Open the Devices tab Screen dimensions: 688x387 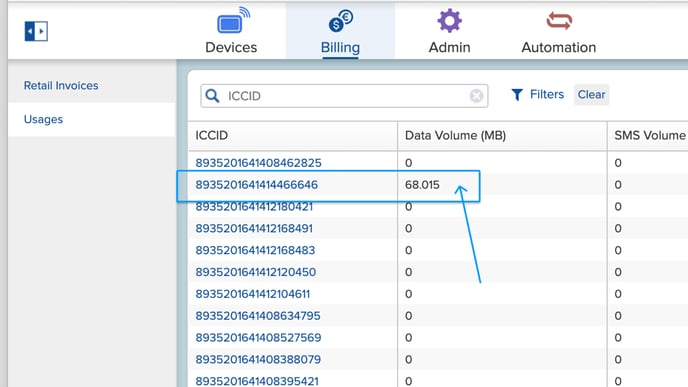[231, 31]
